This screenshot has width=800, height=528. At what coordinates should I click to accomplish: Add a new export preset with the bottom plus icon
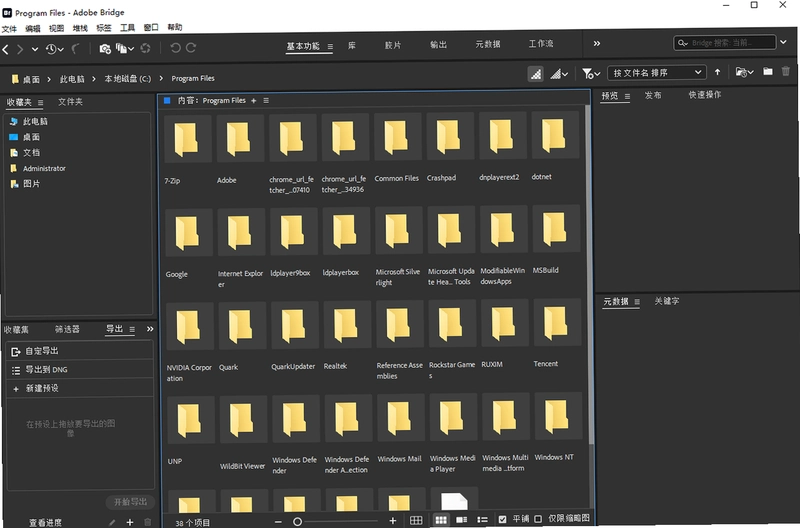coord(130,522)
